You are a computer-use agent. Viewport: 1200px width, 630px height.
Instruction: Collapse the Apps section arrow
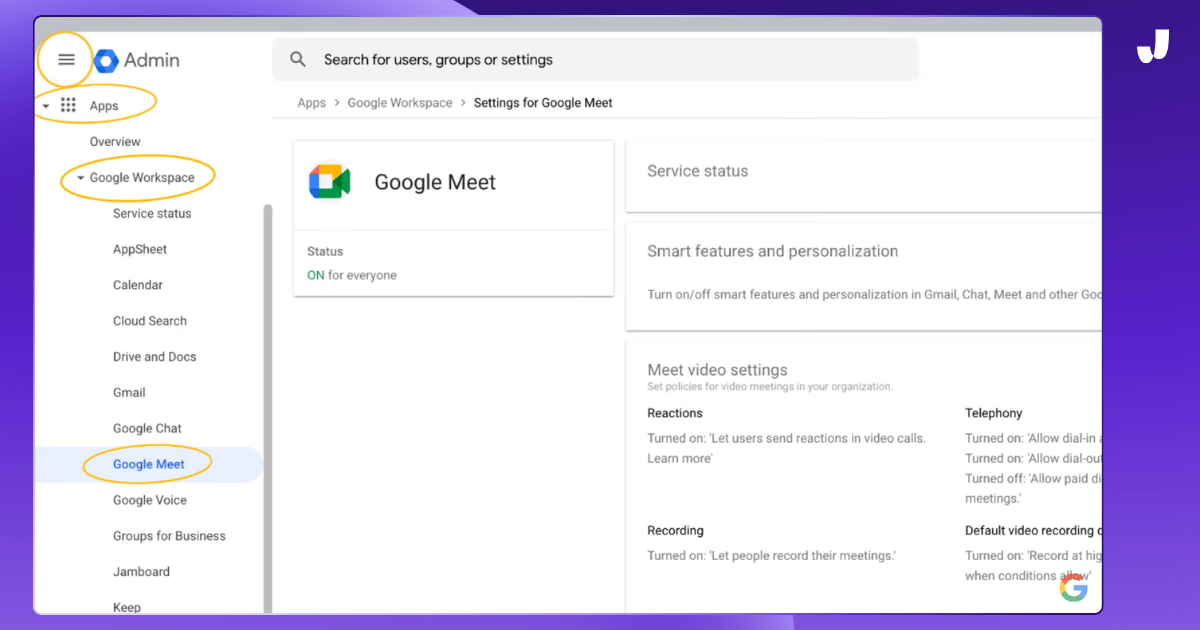(46, 106)
